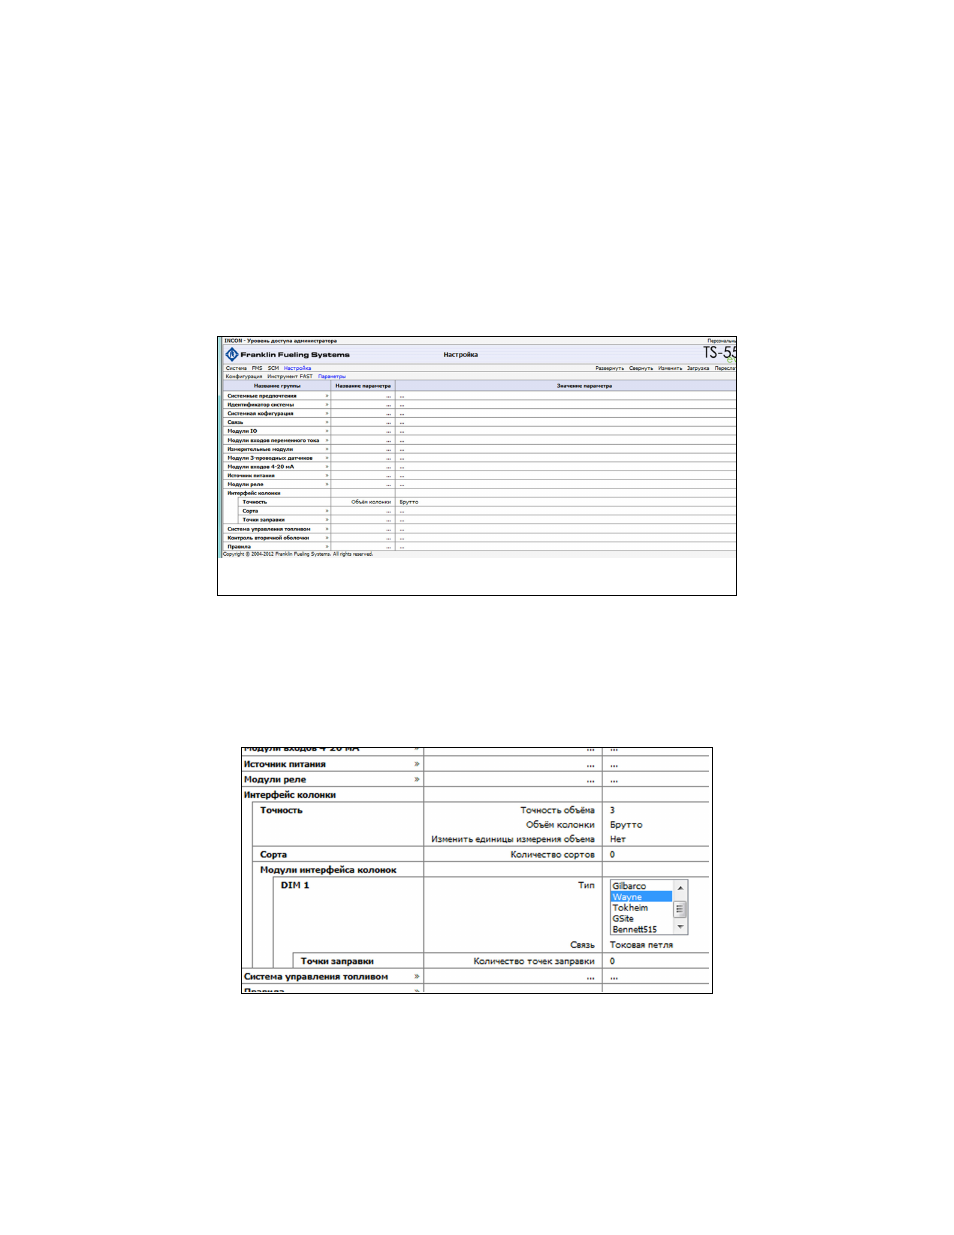The height and width of the screenshot is (1235, 954).
Task: Open the Настройка menu item
Action: tap(298, 368)
